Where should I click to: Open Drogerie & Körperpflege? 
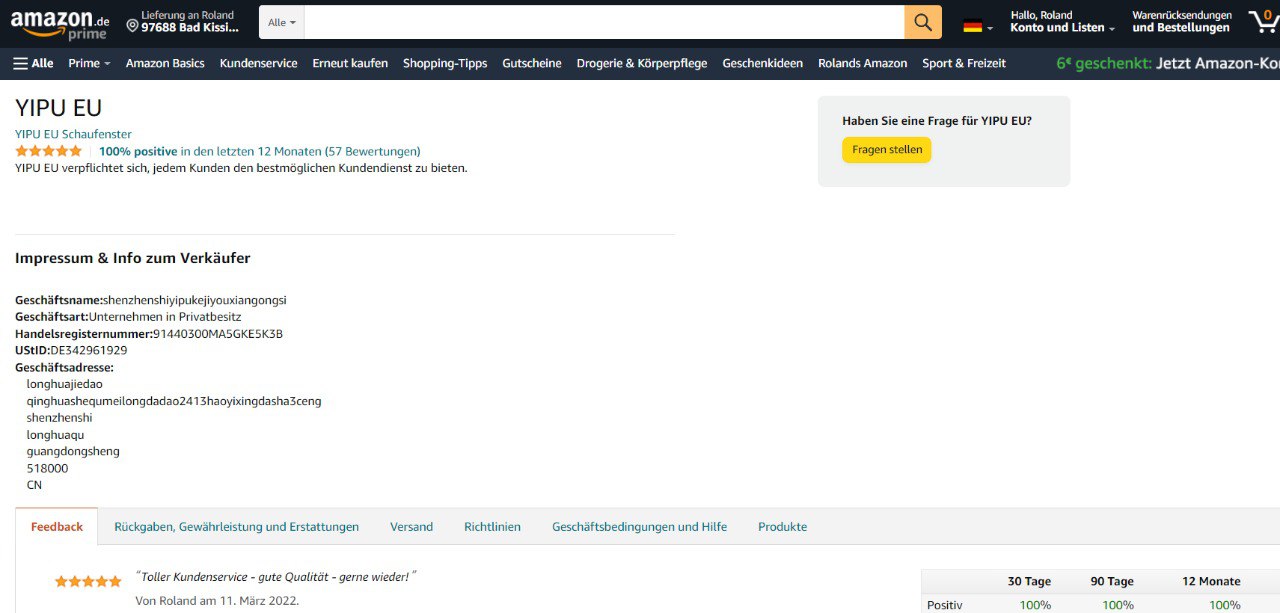[642, 63]
